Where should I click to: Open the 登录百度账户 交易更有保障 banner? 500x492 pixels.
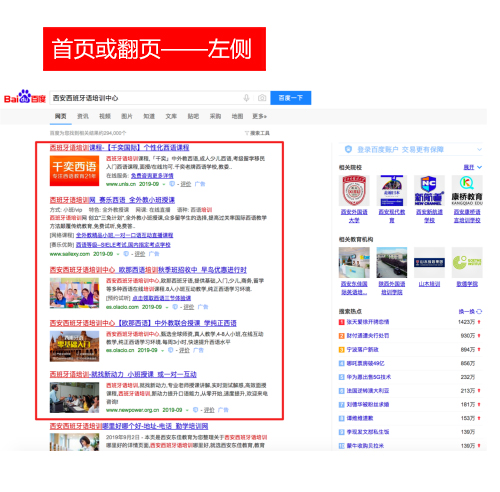[411, 149]
